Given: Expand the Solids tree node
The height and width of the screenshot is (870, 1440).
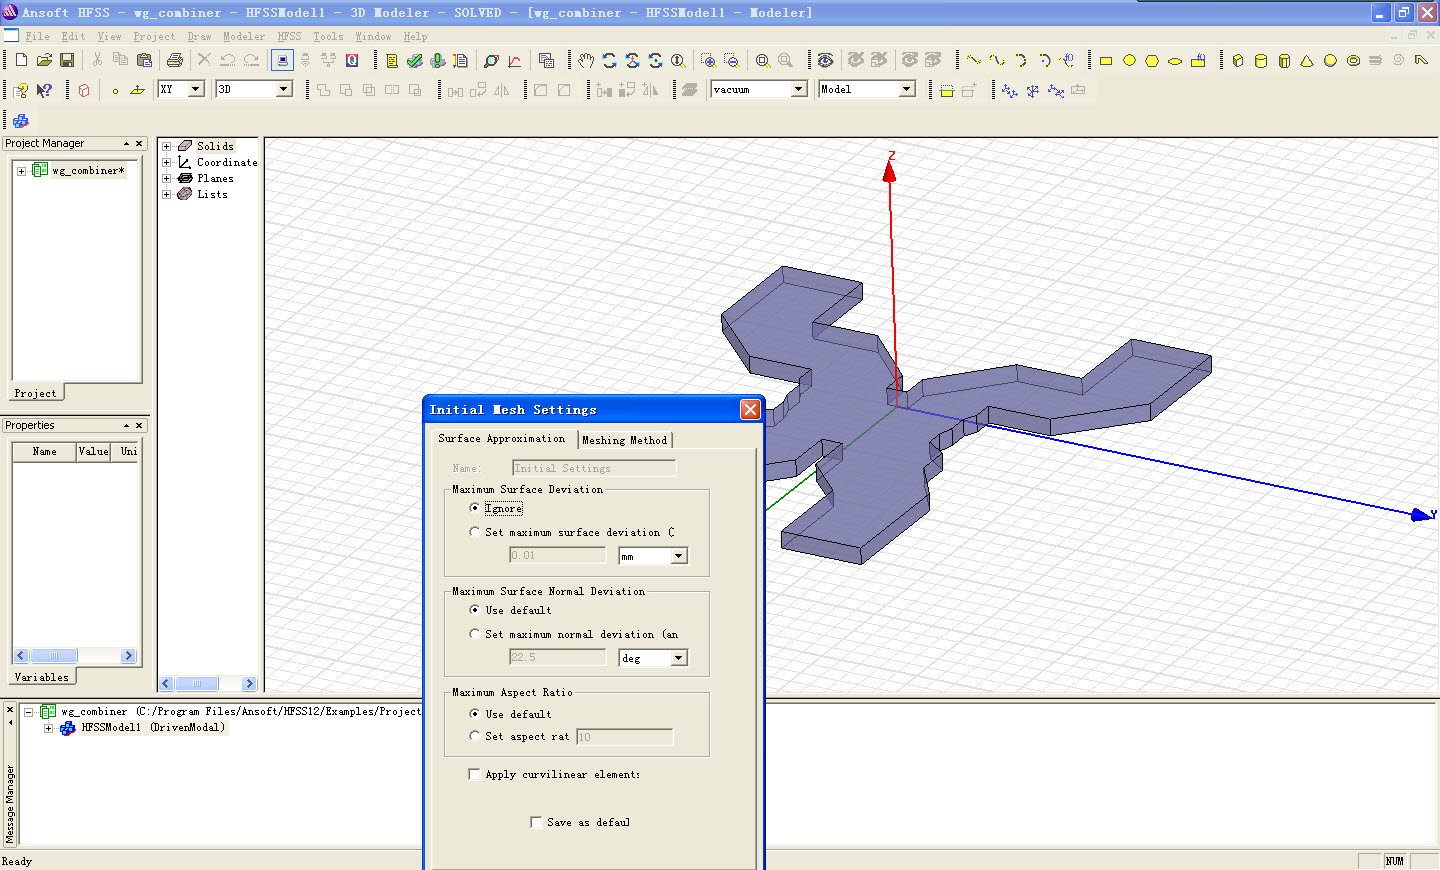Looking at the screenshot, I should 167,146.
